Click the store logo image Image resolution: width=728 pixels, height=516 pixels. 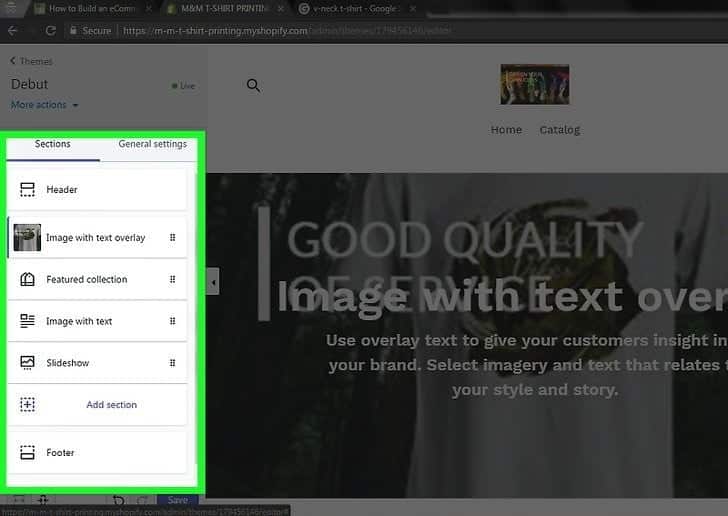click(x=535, y=85)
